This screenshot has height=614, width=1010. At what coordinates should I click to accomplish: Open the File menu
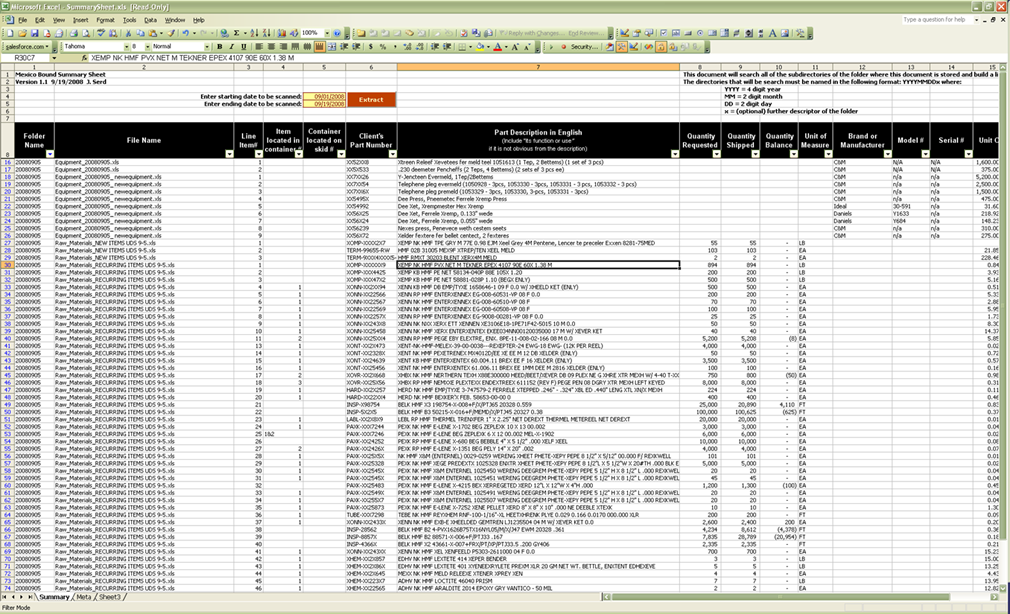23,20
